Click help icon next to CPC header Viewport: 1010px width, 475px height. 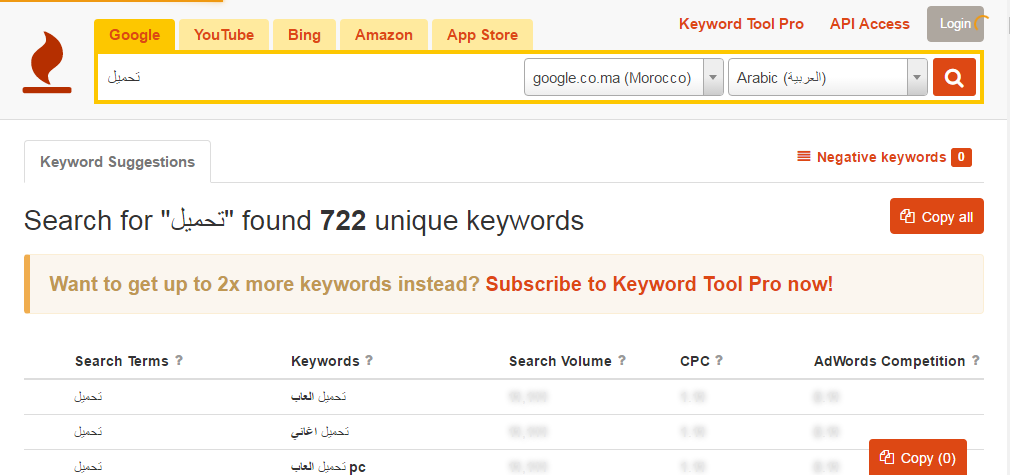[719, 361]
